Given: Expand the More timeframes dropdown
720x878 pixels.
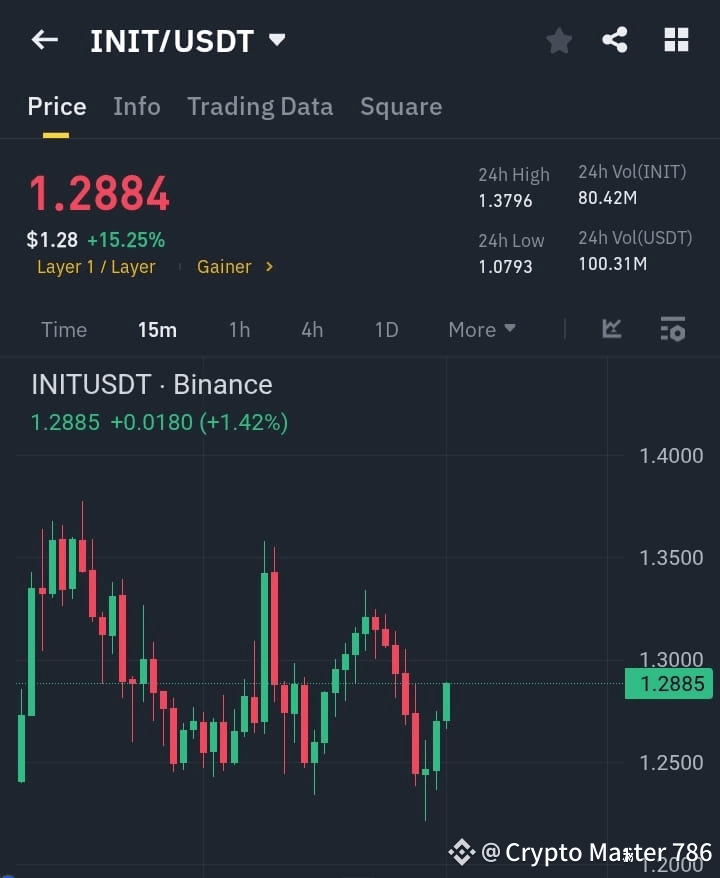Looking at the screenshot, I should click(x=481, y=329).
